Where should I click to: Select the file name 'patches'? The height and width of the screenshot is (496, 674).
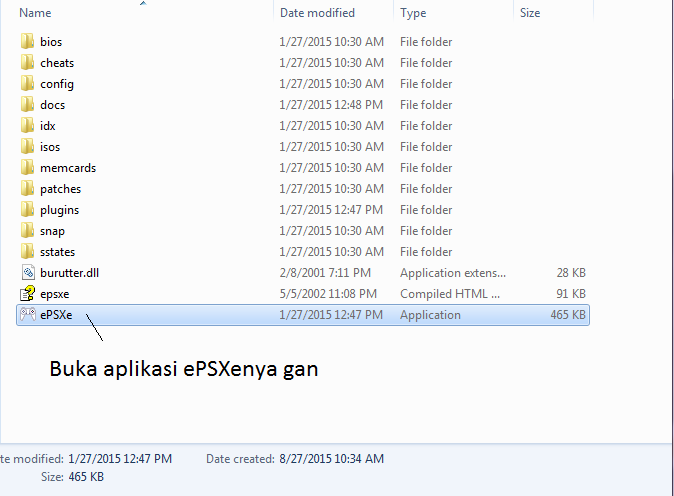pos(61,190)
